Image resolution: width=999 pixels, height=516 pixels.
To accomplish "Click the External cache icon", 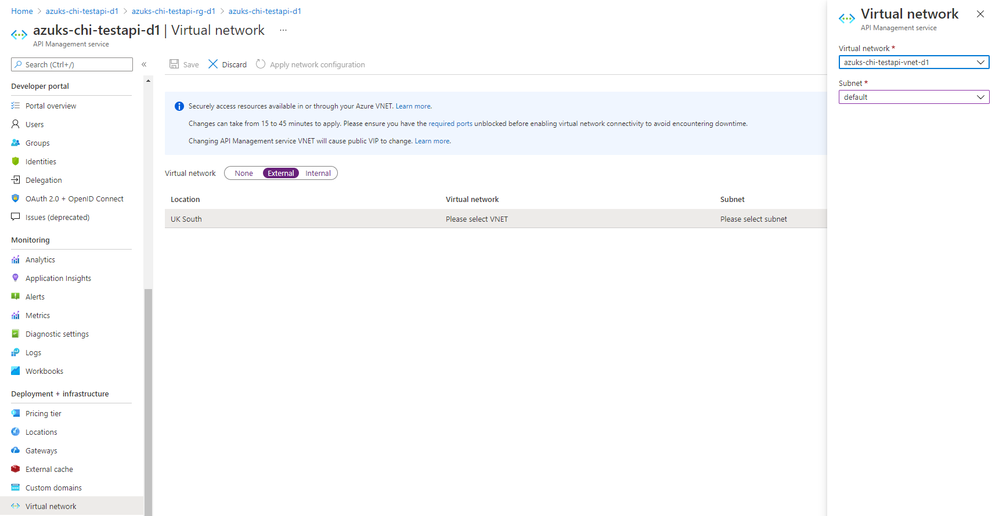I will pos(16,469).
